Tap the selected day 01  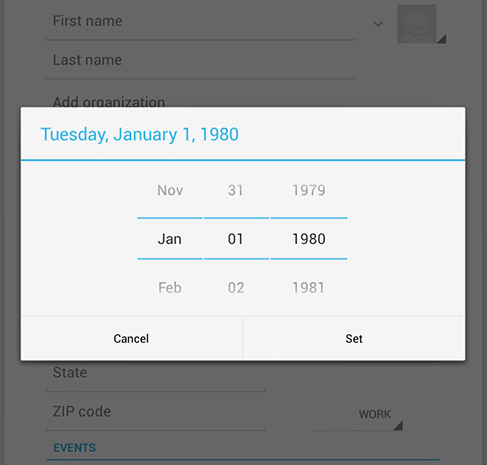tap(236, 239)
